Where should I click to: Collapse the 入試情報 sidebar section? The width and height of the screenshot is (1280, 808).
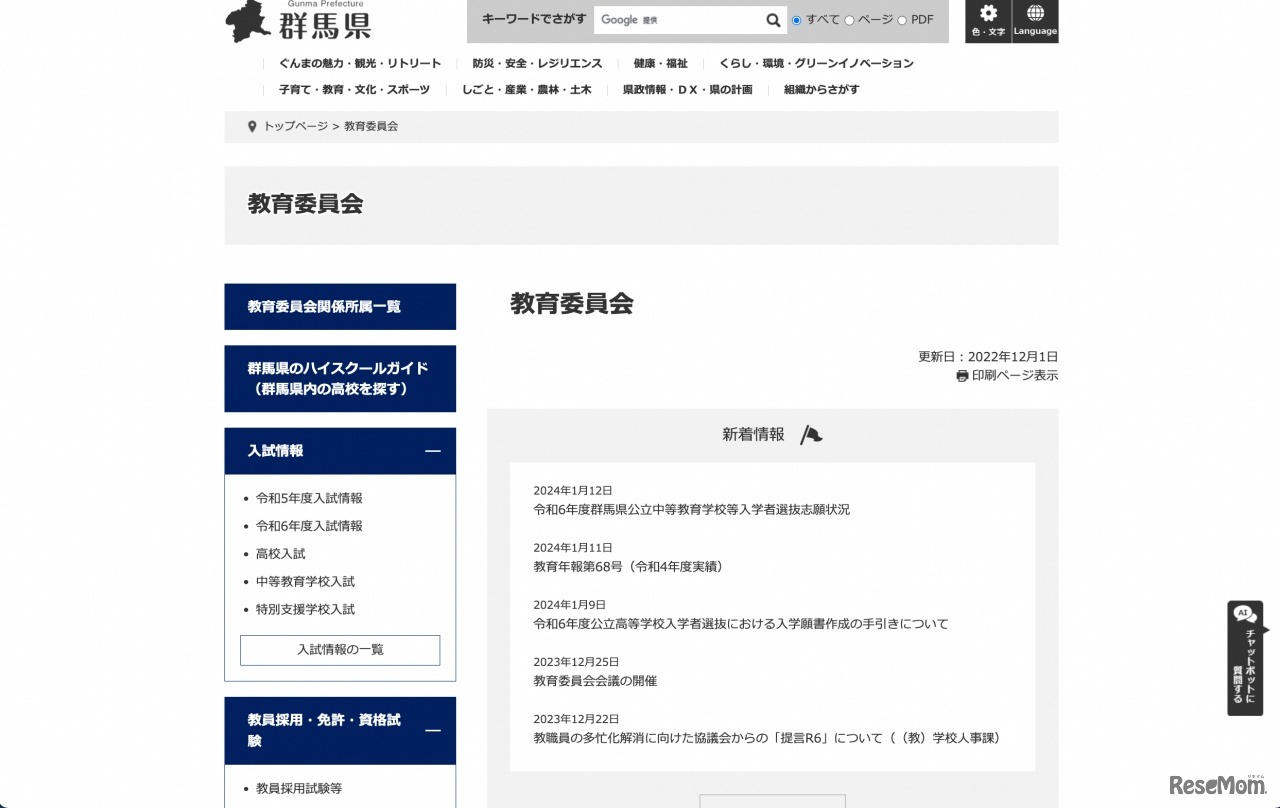coord(432,451)
